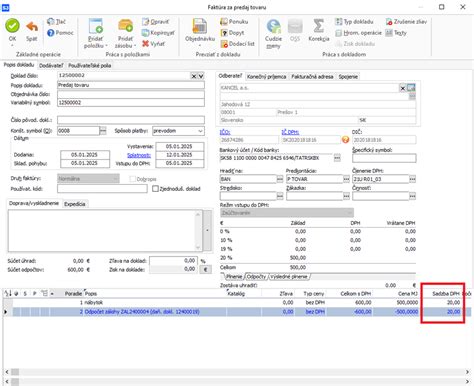Click the IČ DPH verification icon
The width and height of the screenshot is (474, 386).
point(345,140)
